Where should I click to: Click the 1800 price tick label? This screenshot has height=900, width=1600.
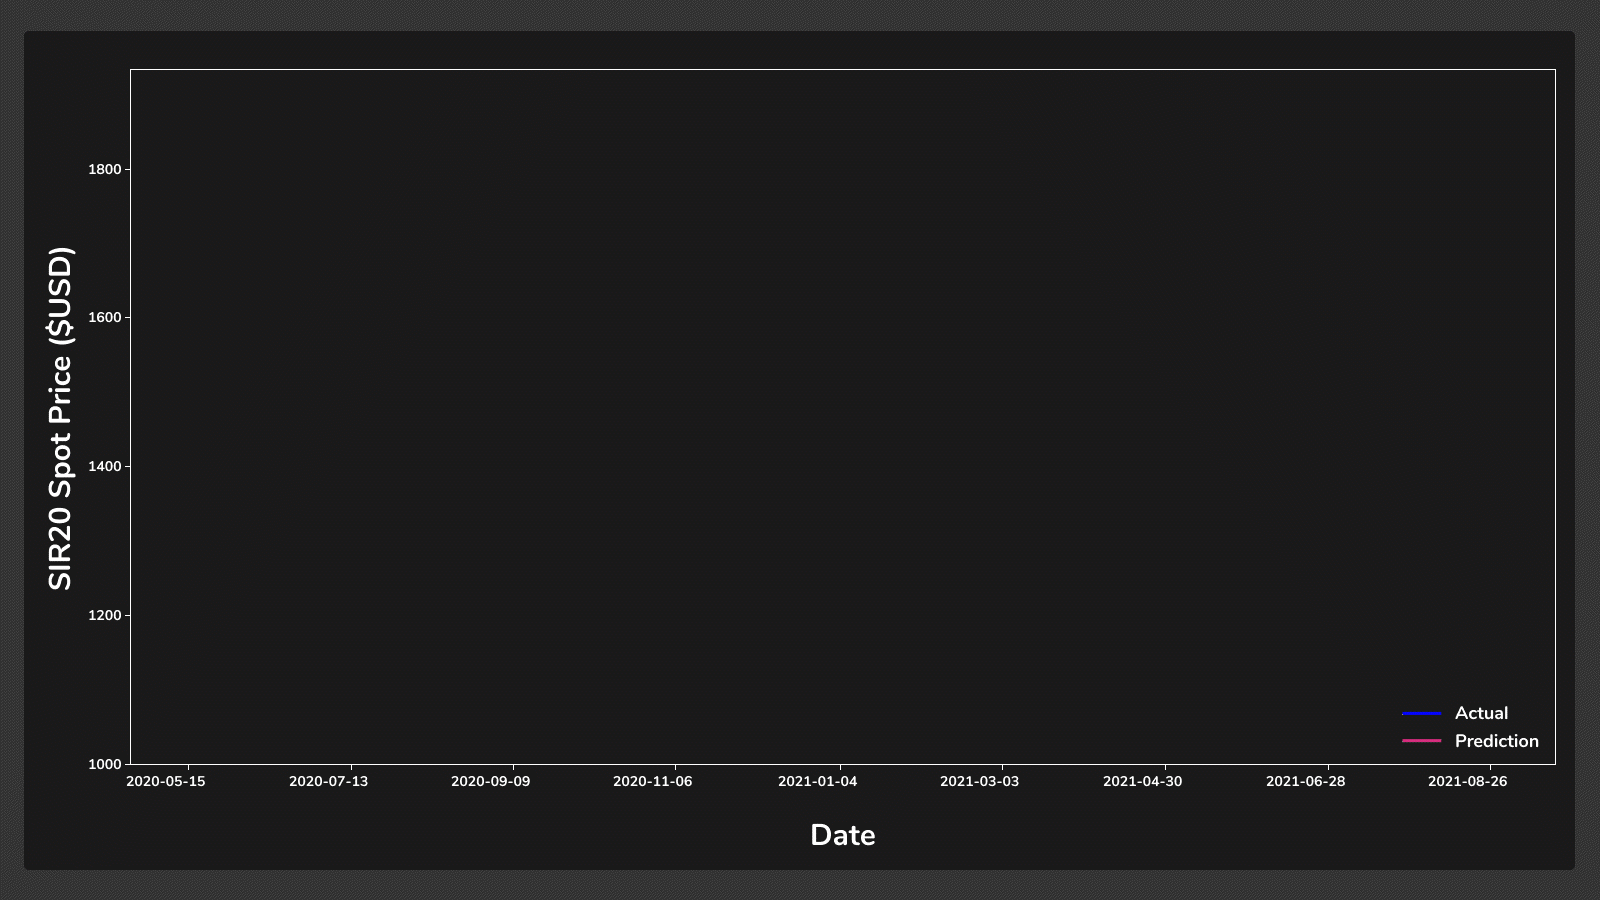[x=104, y=169]
